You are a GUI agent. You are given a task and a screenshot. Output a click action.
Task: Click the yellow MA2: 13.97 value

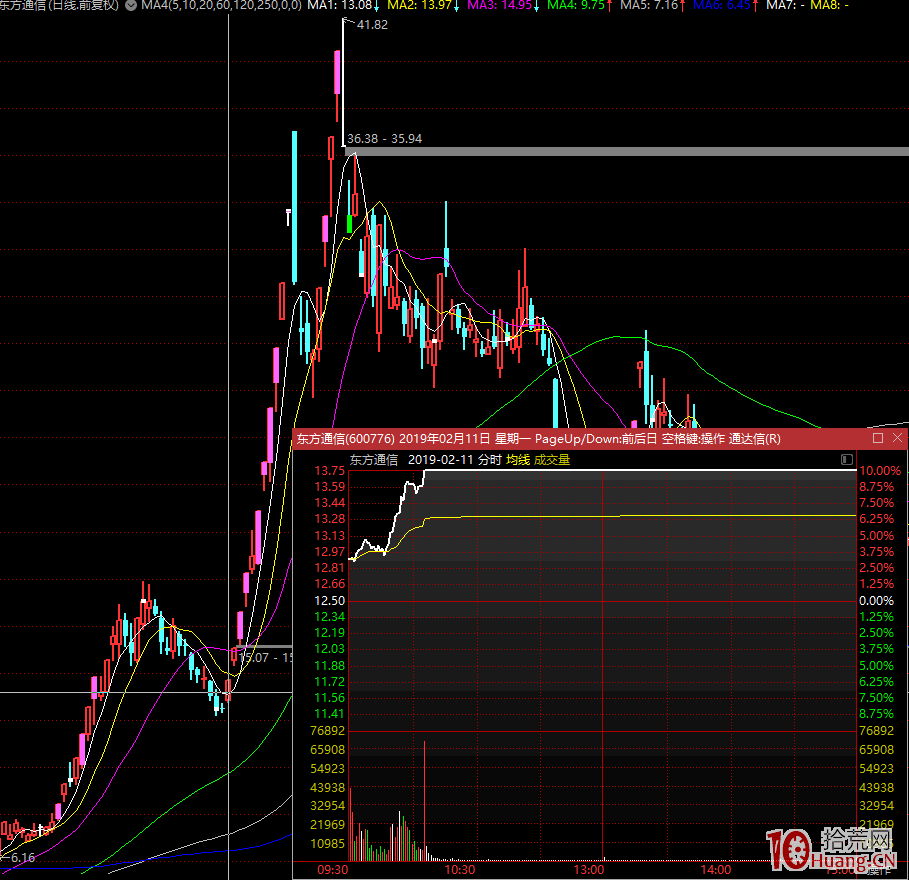point(420,5)
